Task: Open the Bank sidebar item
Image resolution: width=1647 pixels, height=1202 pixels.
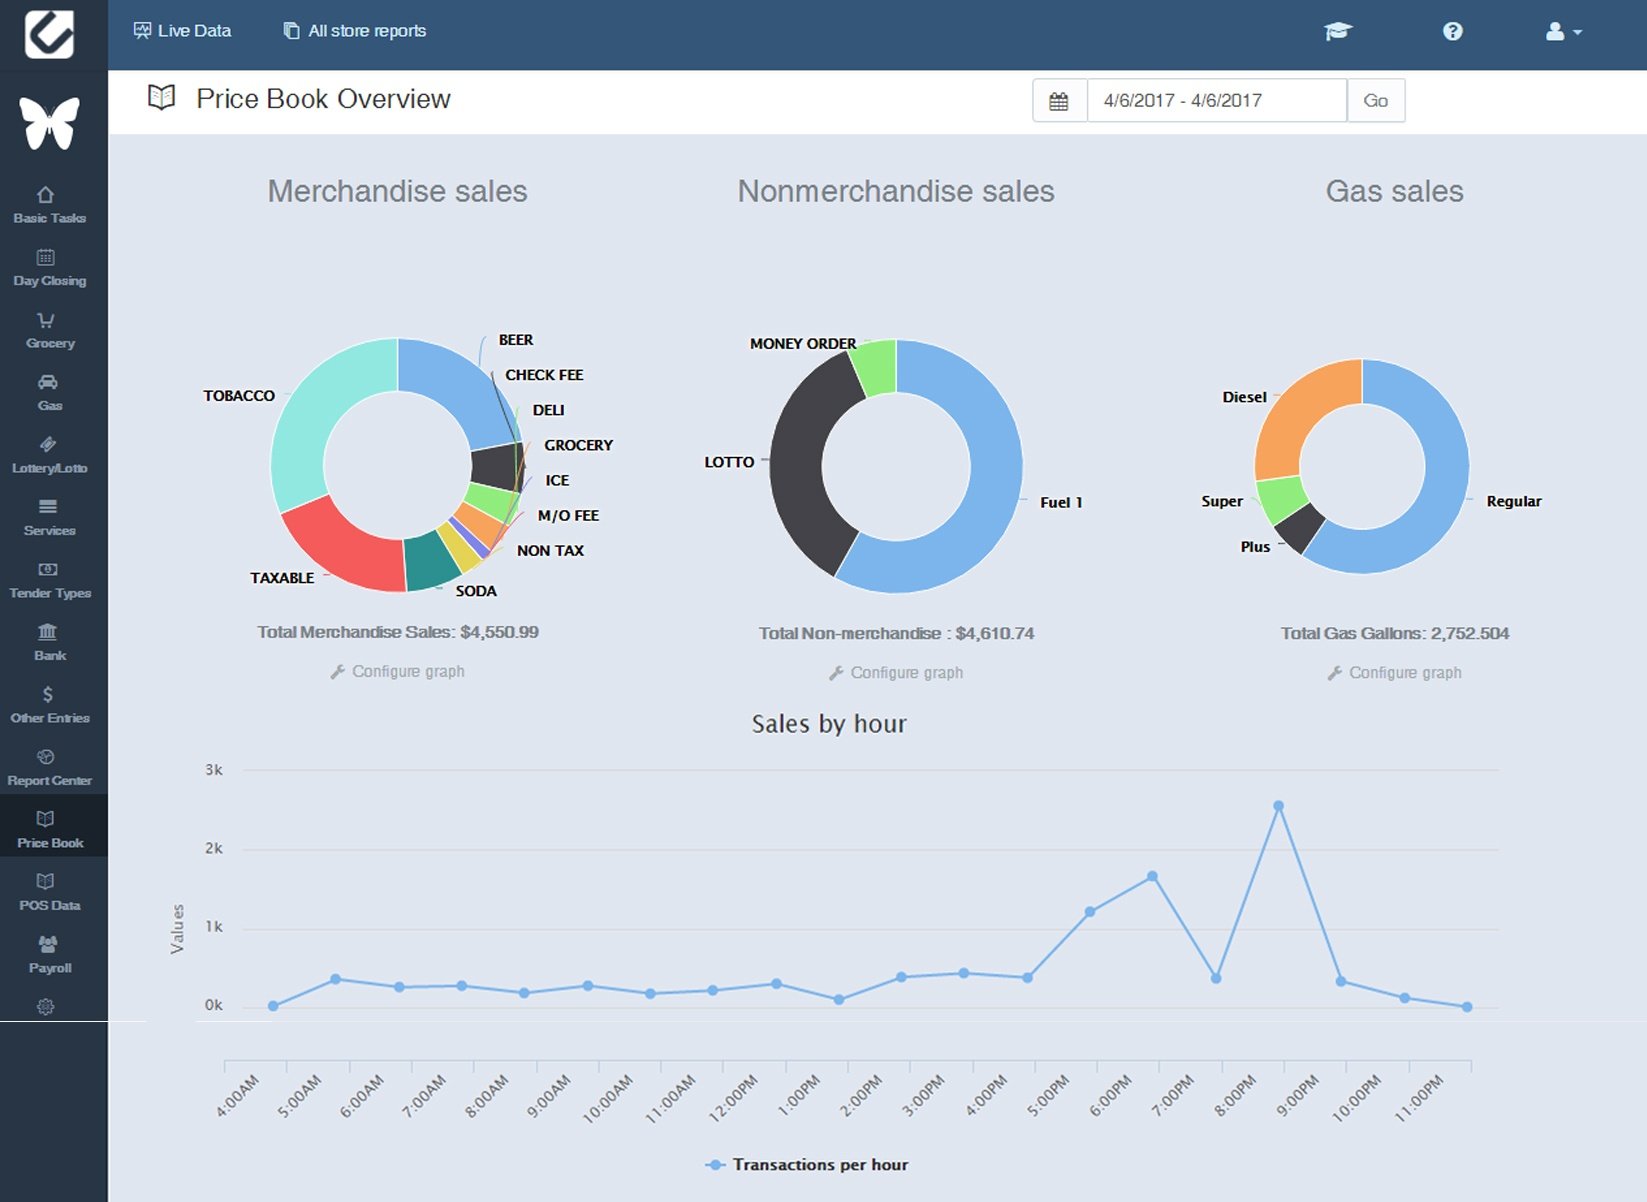Action: click(x=49, y=642)
